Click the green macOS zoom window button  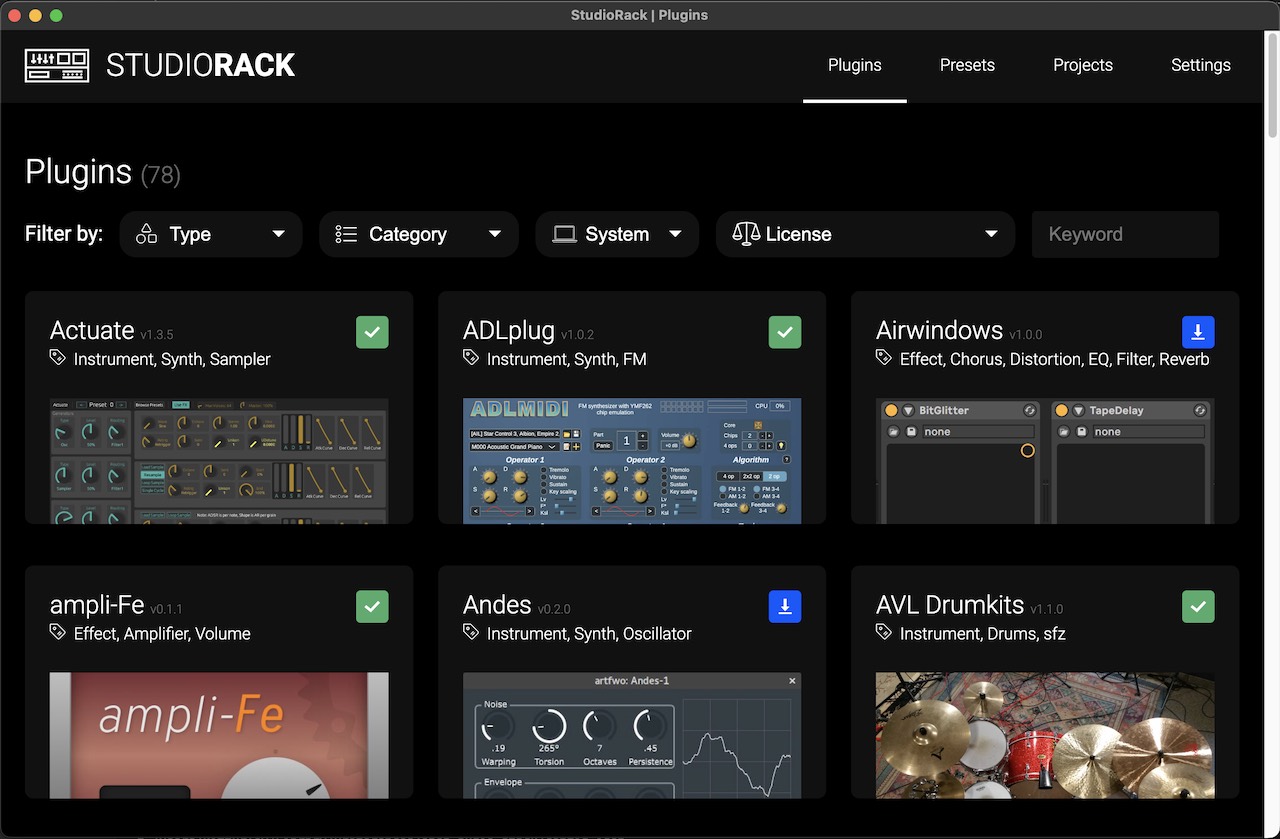click(x=56, y=15)
